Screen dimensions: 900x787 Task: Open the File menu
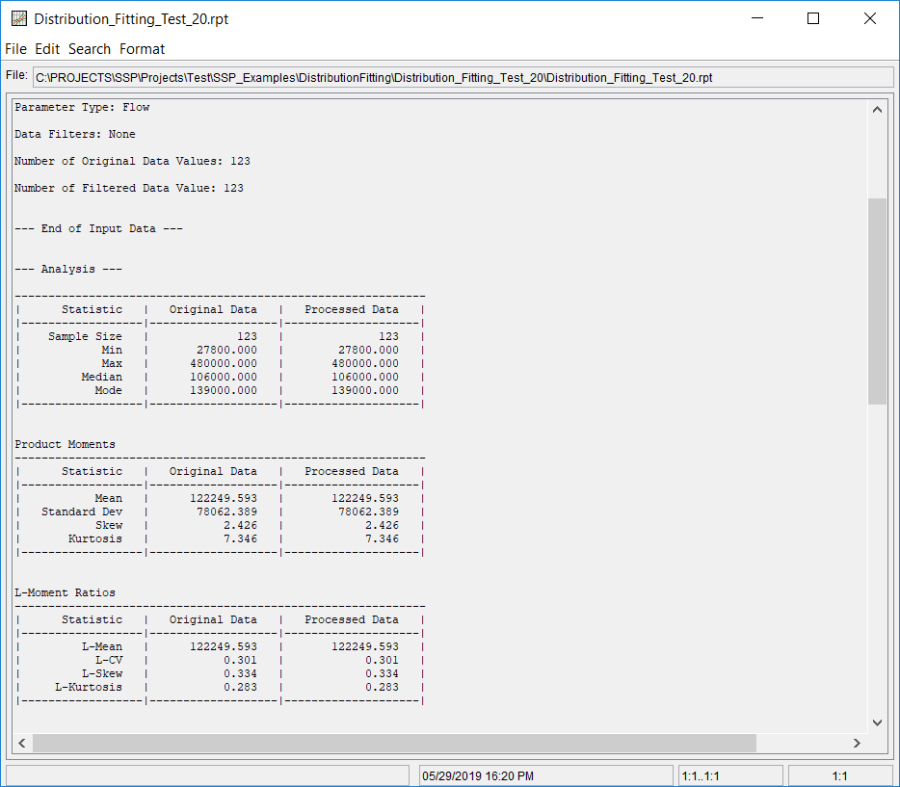15,49
